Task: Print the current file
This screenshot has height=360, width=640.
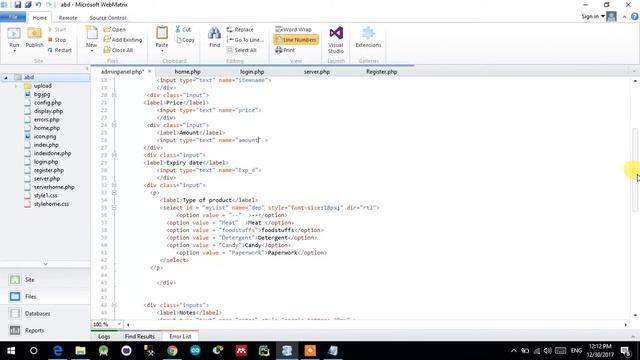Action: 285,50
